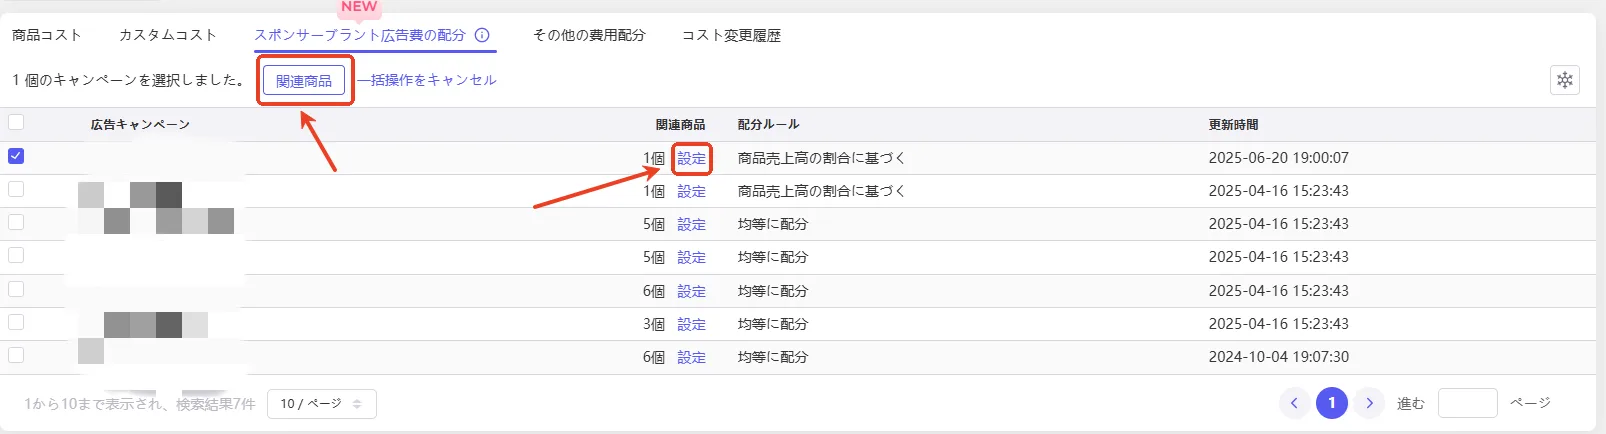The height and width of the screenshot is (434, 1606).
Task: Click the 広告キャンペーン column header
Action: point(140,125)
